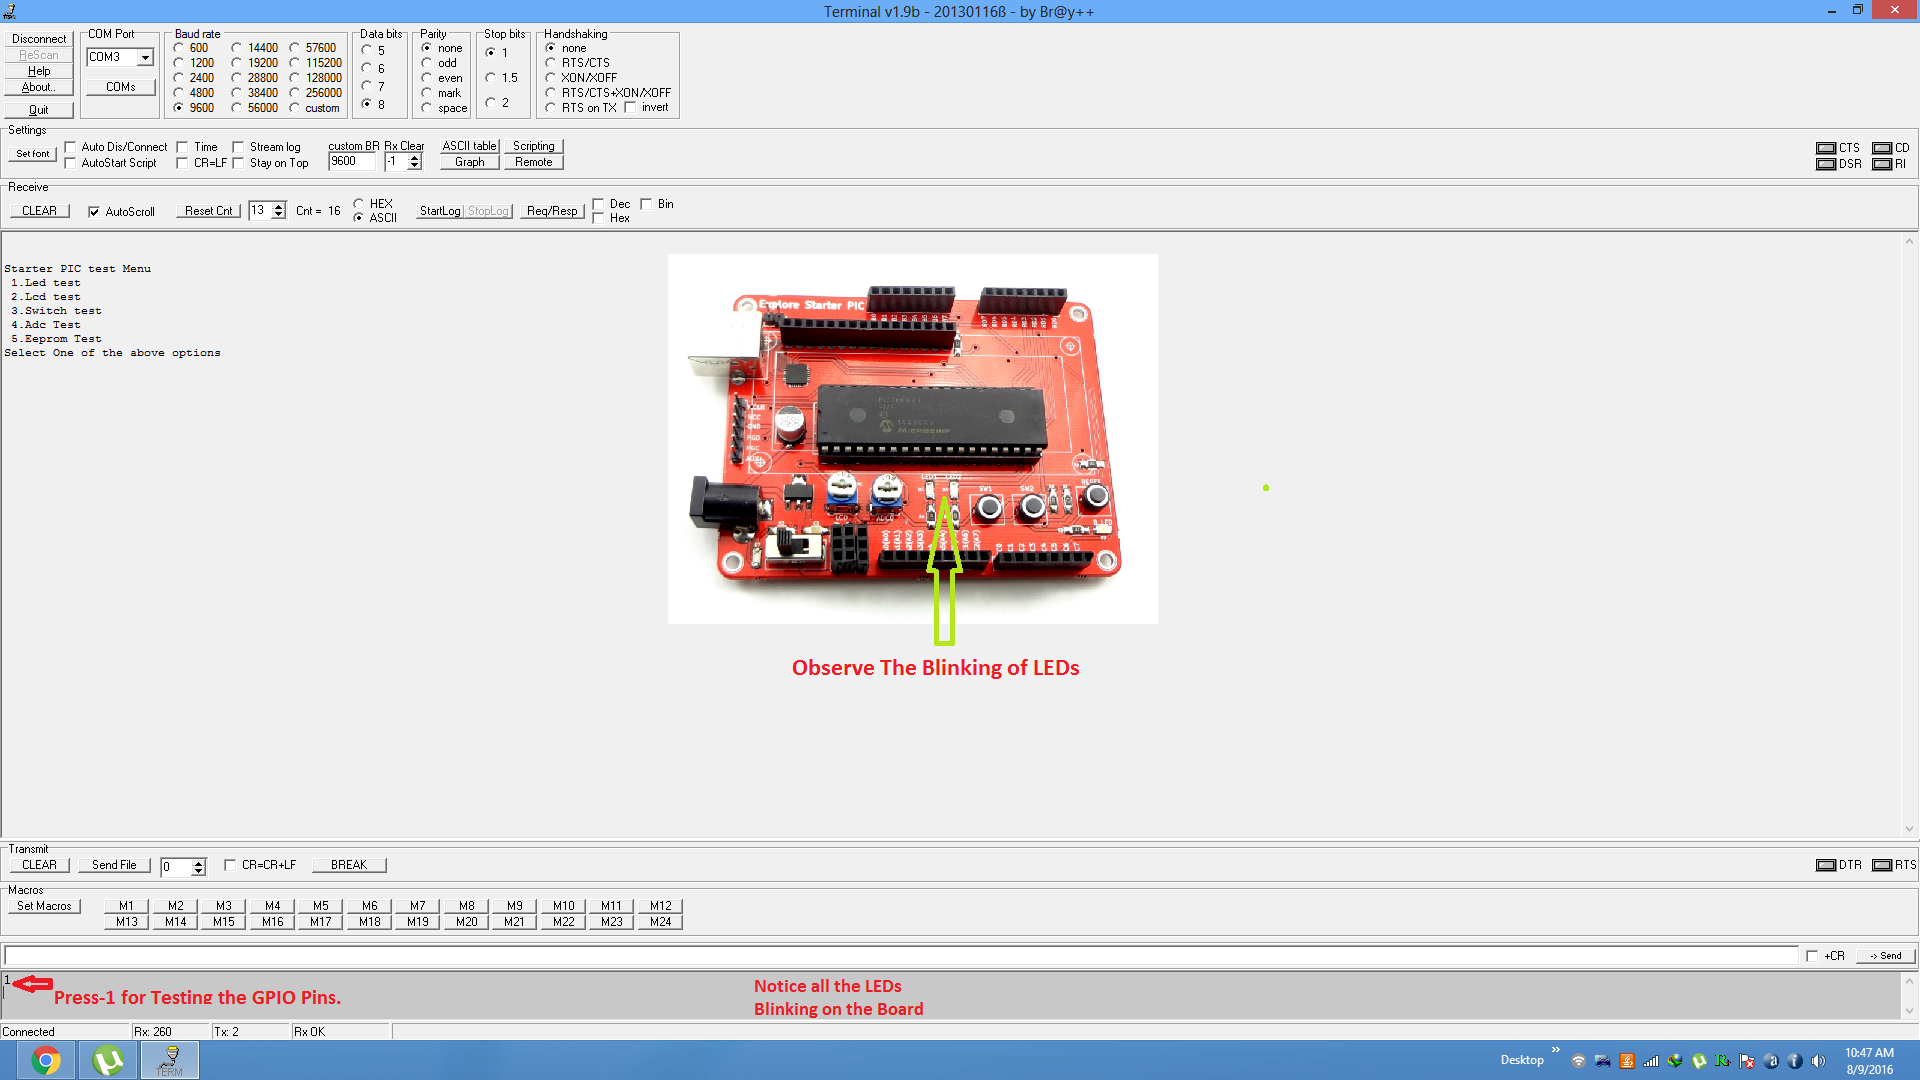
Task: Open the ASCII table
Action: click(x=470, y=146)
